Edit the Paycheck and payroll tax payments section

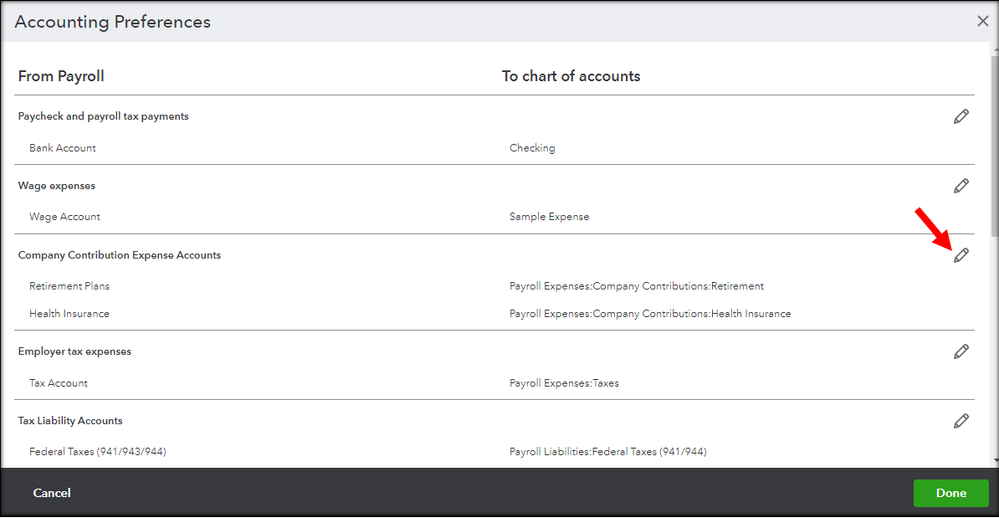(x=961, y=117)
